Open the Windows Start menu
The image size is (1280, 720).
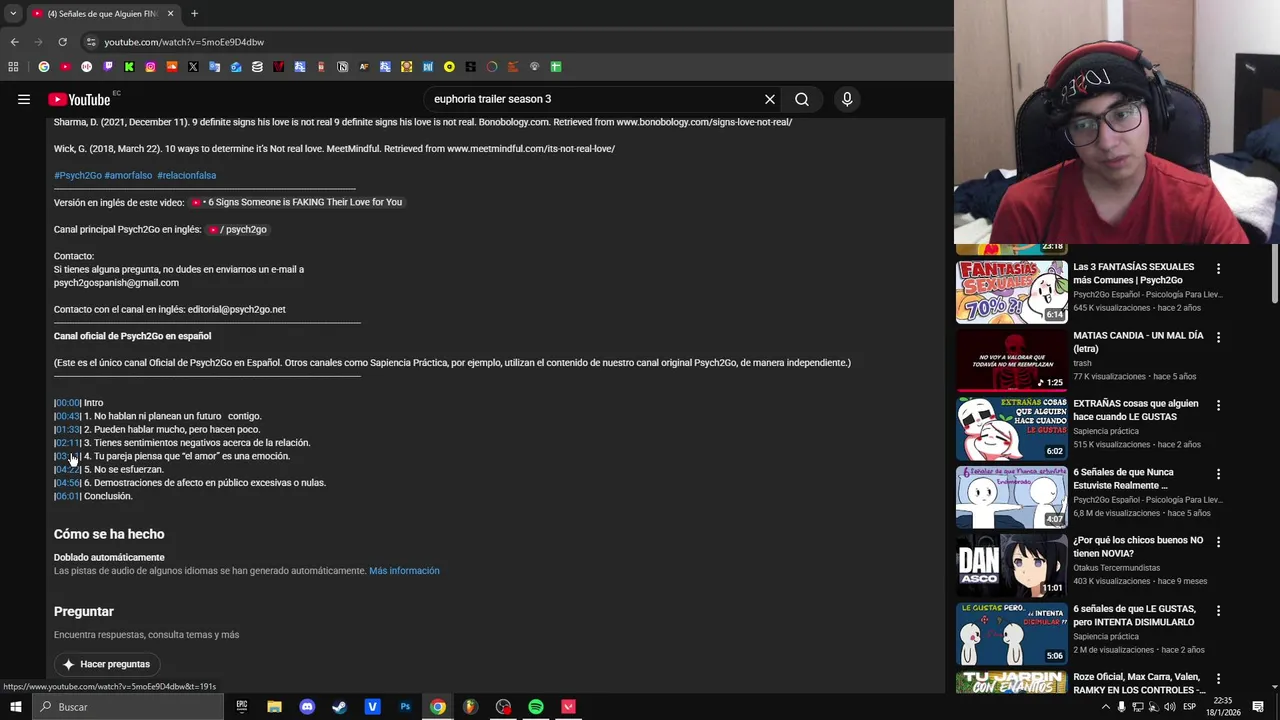pos(15,707)
